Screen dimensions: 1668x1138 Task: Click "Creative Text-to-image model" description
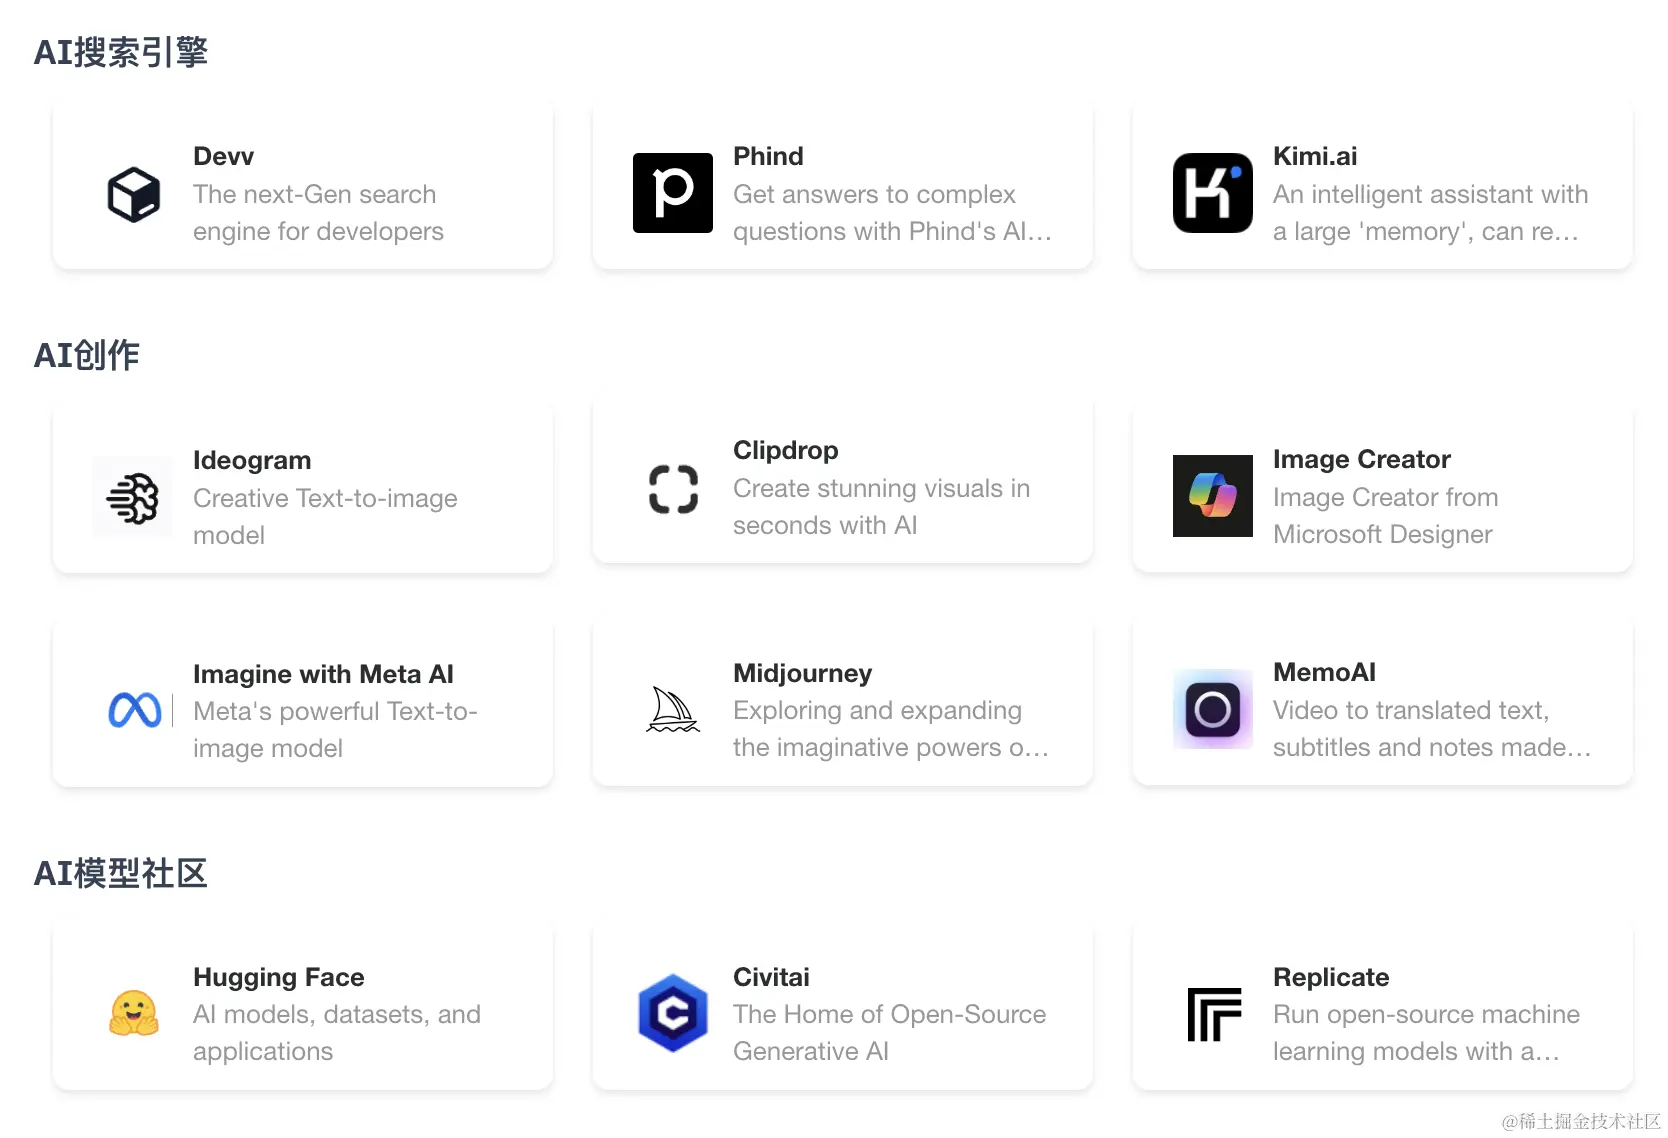(x=325, y=517)
